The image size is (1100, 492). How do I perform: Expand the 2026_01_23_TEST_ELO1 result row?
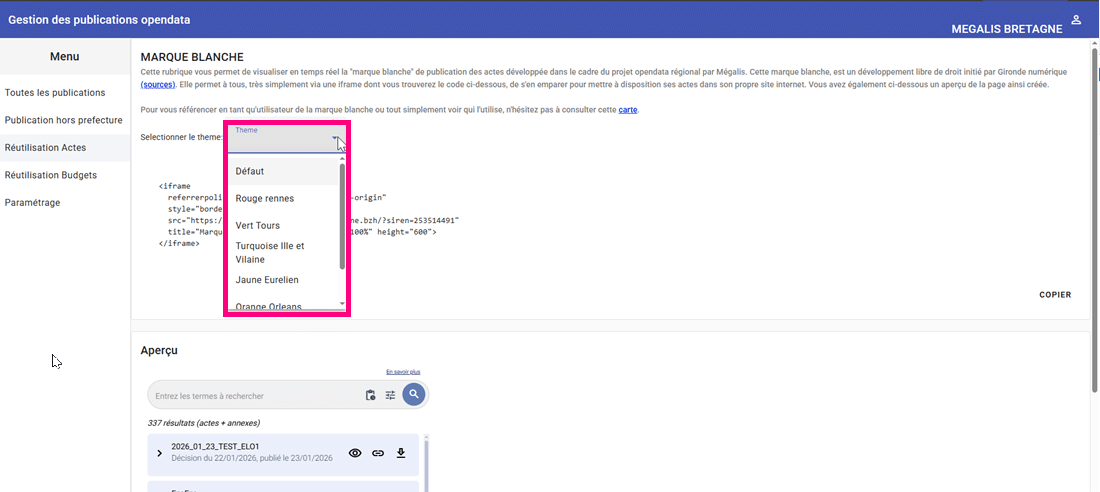(x=159, y=453)
